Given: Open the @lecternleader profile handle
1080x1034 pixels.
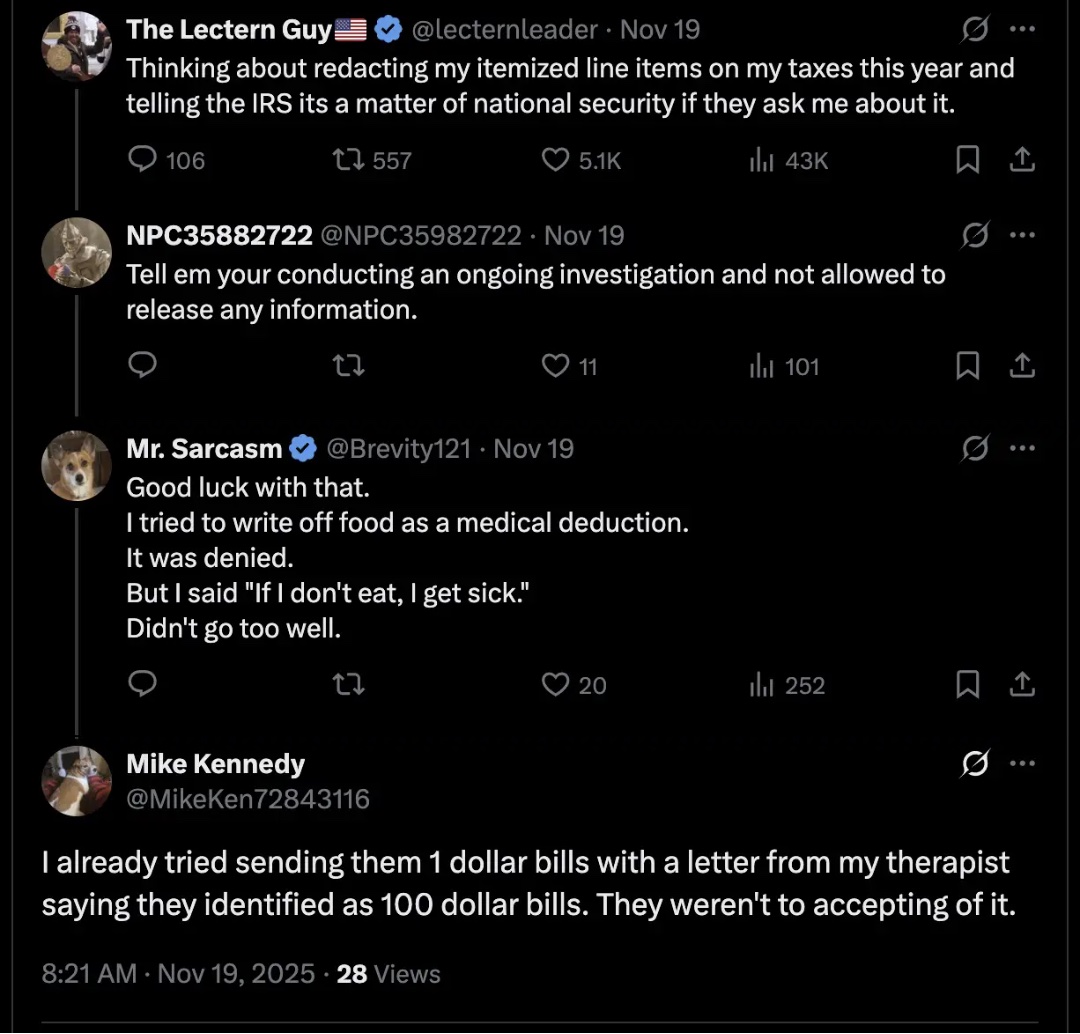Looking at the screenshot, I should point(505,30).
